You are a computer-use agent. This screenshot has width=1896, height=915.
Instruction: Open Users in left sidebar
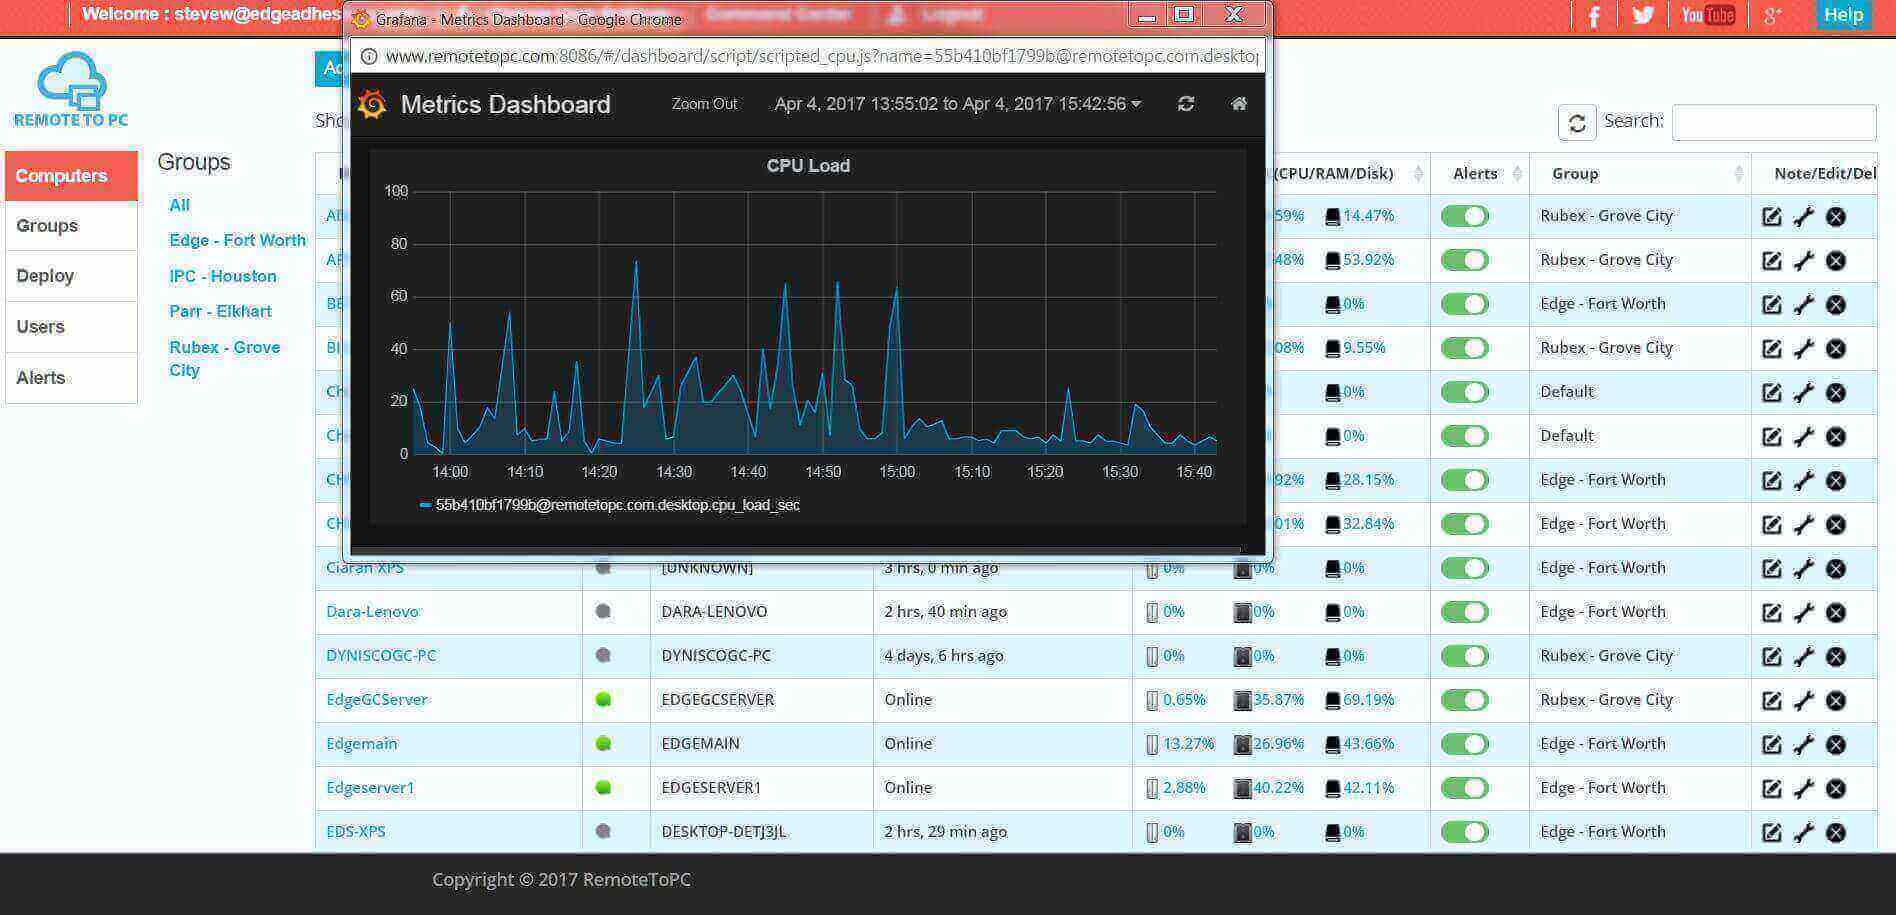71,327
